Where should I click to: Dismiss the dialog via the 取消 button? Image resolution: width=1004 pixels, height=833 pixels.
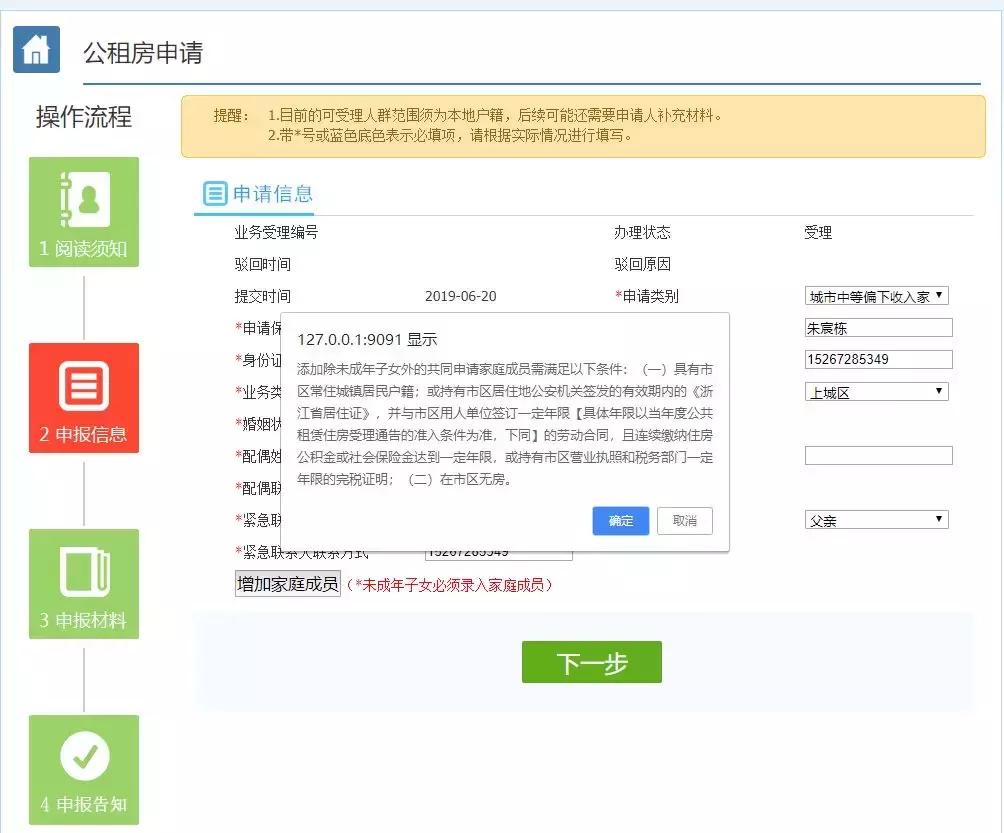coord(684,521)
